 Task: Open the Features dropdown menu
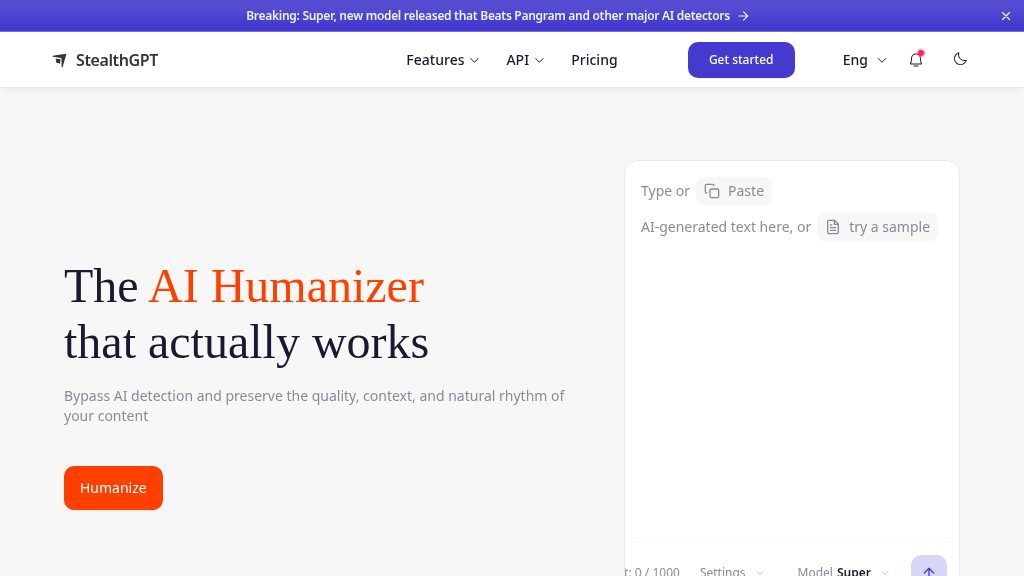[x=442, y=60]
